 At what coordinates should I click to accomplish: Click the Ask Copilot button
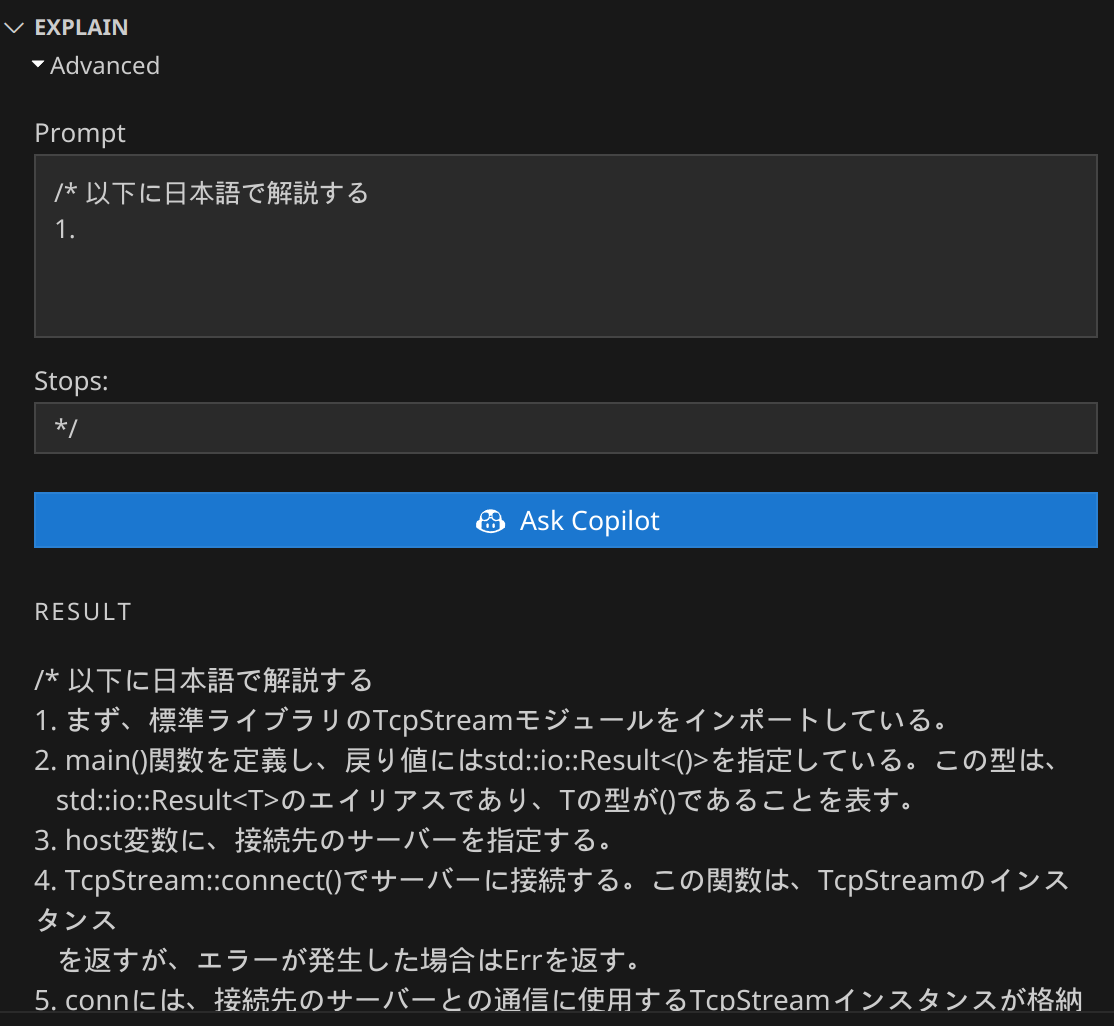pyautogui.click(x=566, y=520)
